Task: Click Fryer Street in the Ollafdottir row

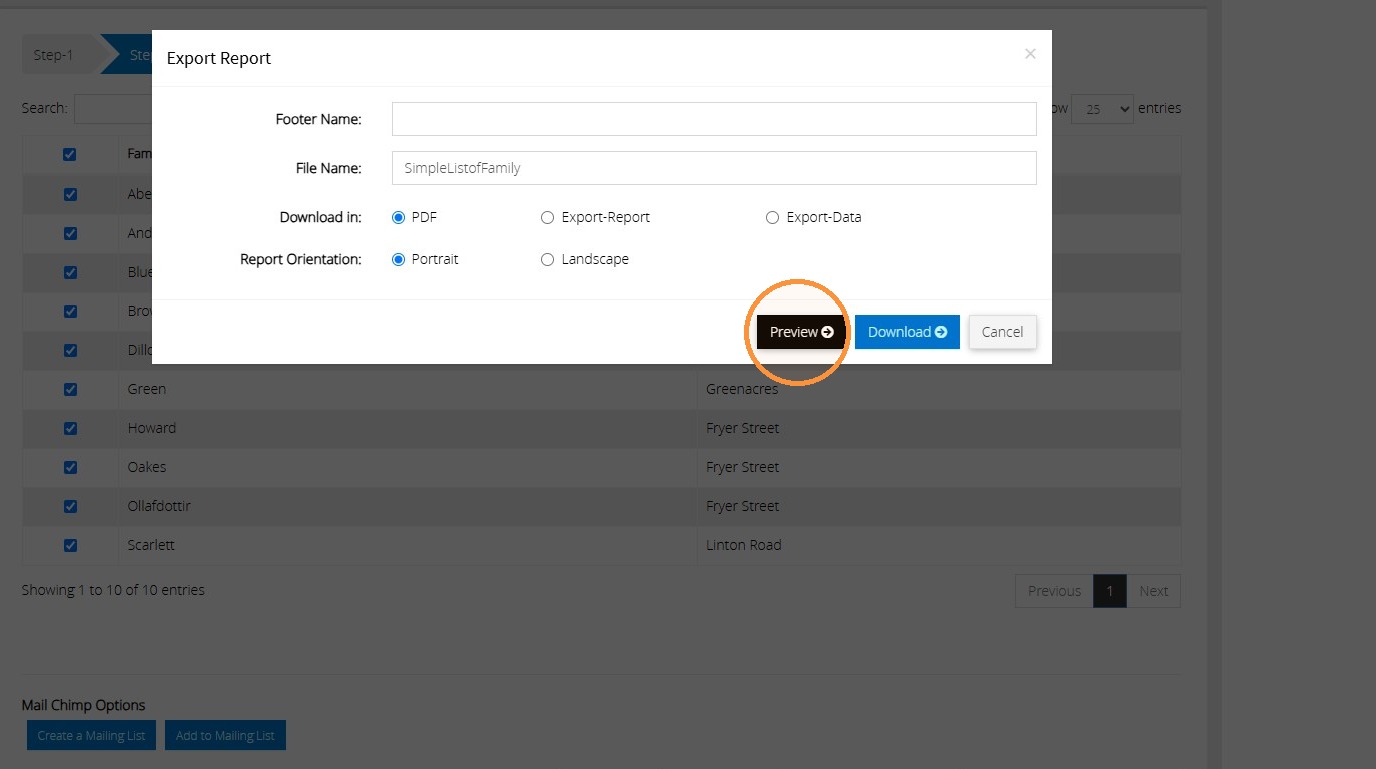Action: pyautogui.click(x=742, y=506)
